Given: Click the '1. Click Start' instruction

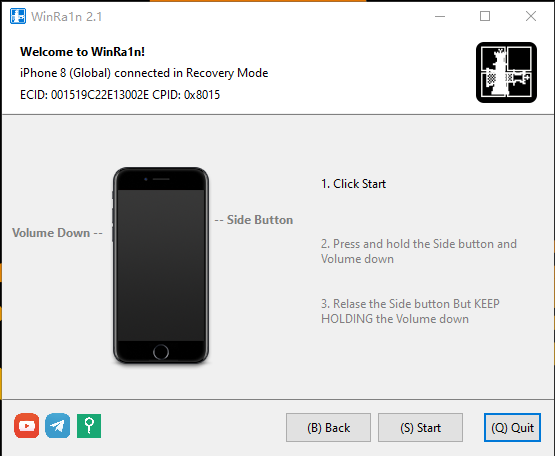Looking at the screenshot, I should click(353, 184).
